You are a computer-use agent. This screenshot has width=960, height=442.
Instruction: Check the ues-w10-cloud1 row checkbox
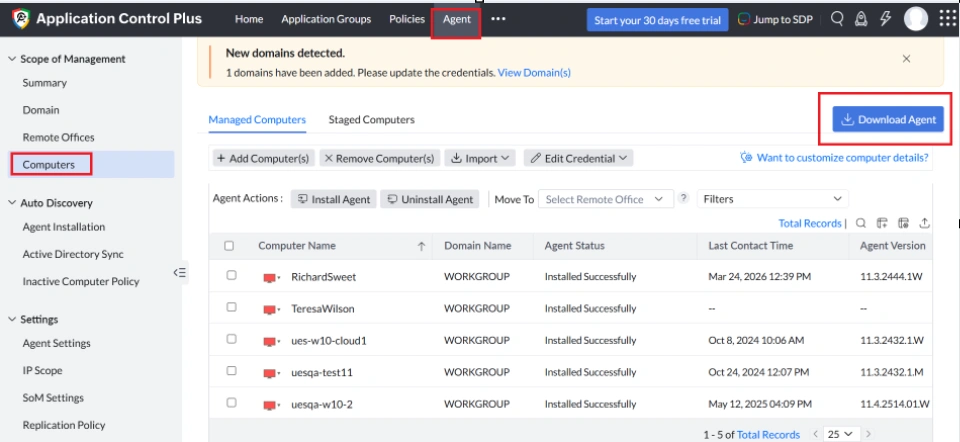[x=231, y=339]
